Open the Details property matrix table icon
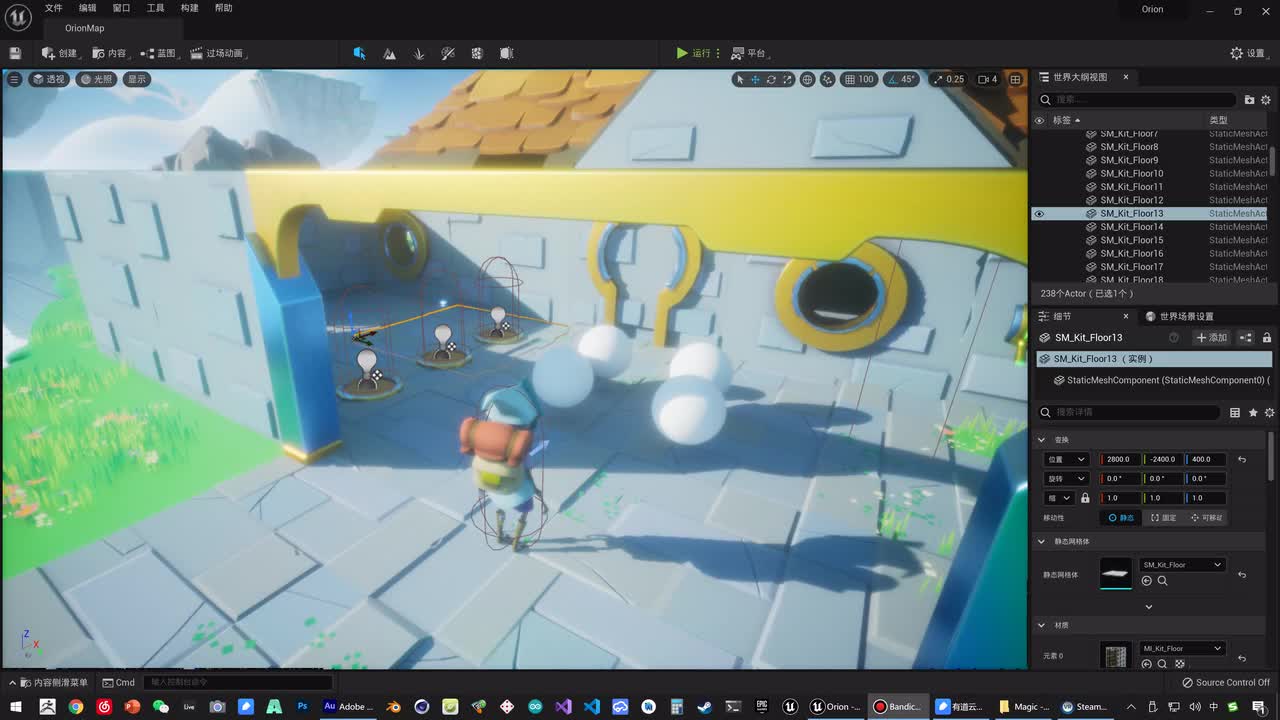Screen dimensions: 1280x720 point(1235,412)
